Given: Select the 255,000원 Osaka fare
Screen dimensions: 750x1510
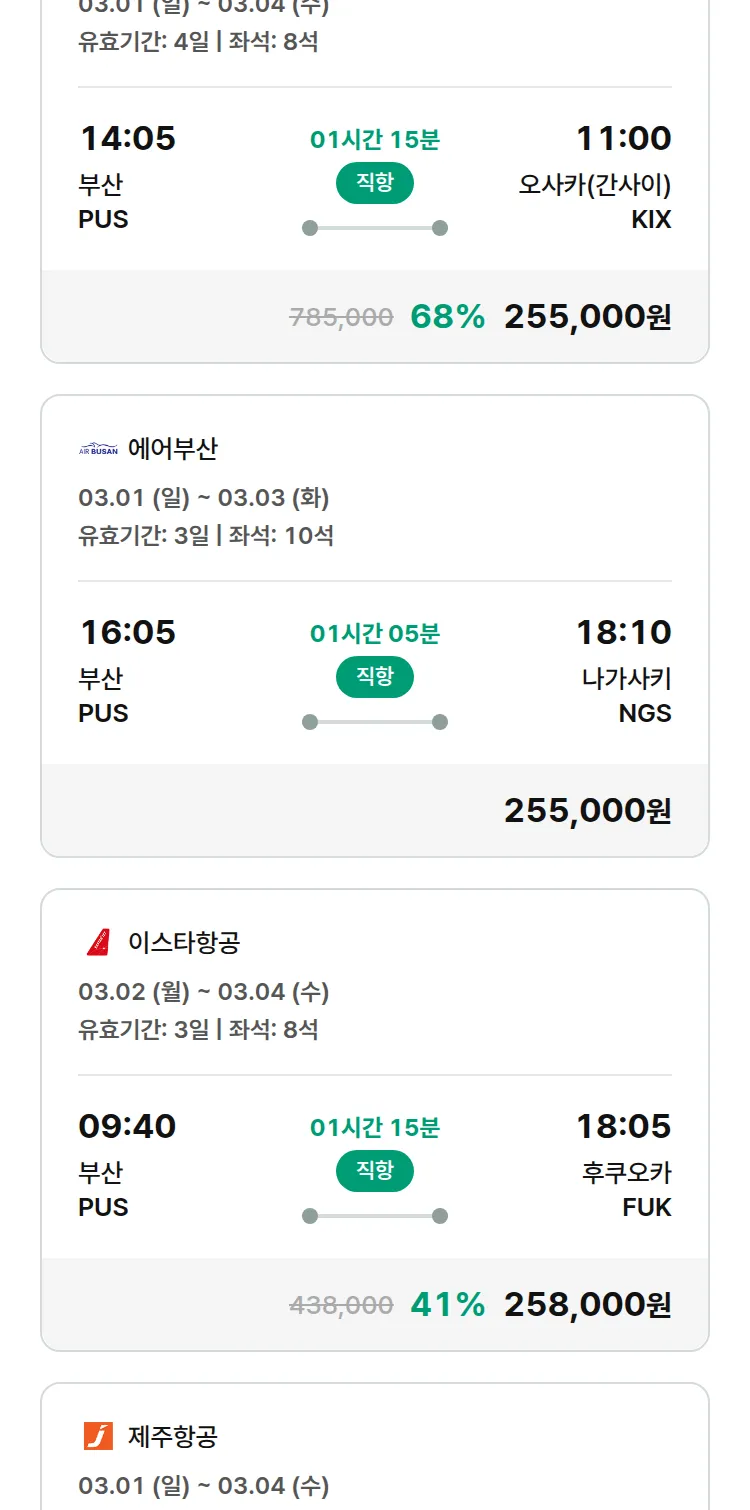Looking at the screenshot, I should point(587,317).
